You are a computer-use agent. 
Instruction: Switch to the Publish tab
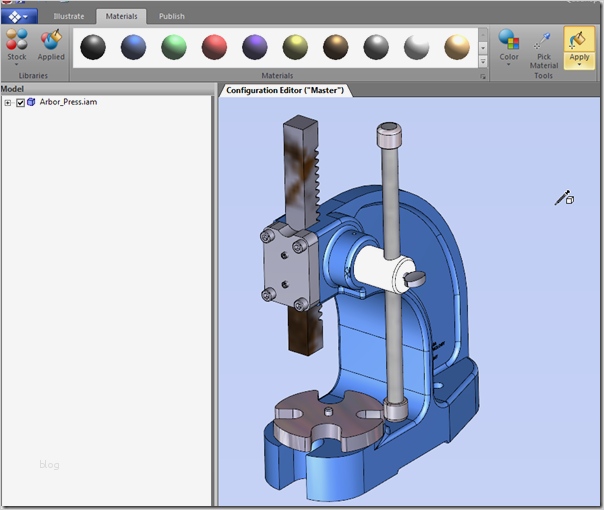[171, 16]
